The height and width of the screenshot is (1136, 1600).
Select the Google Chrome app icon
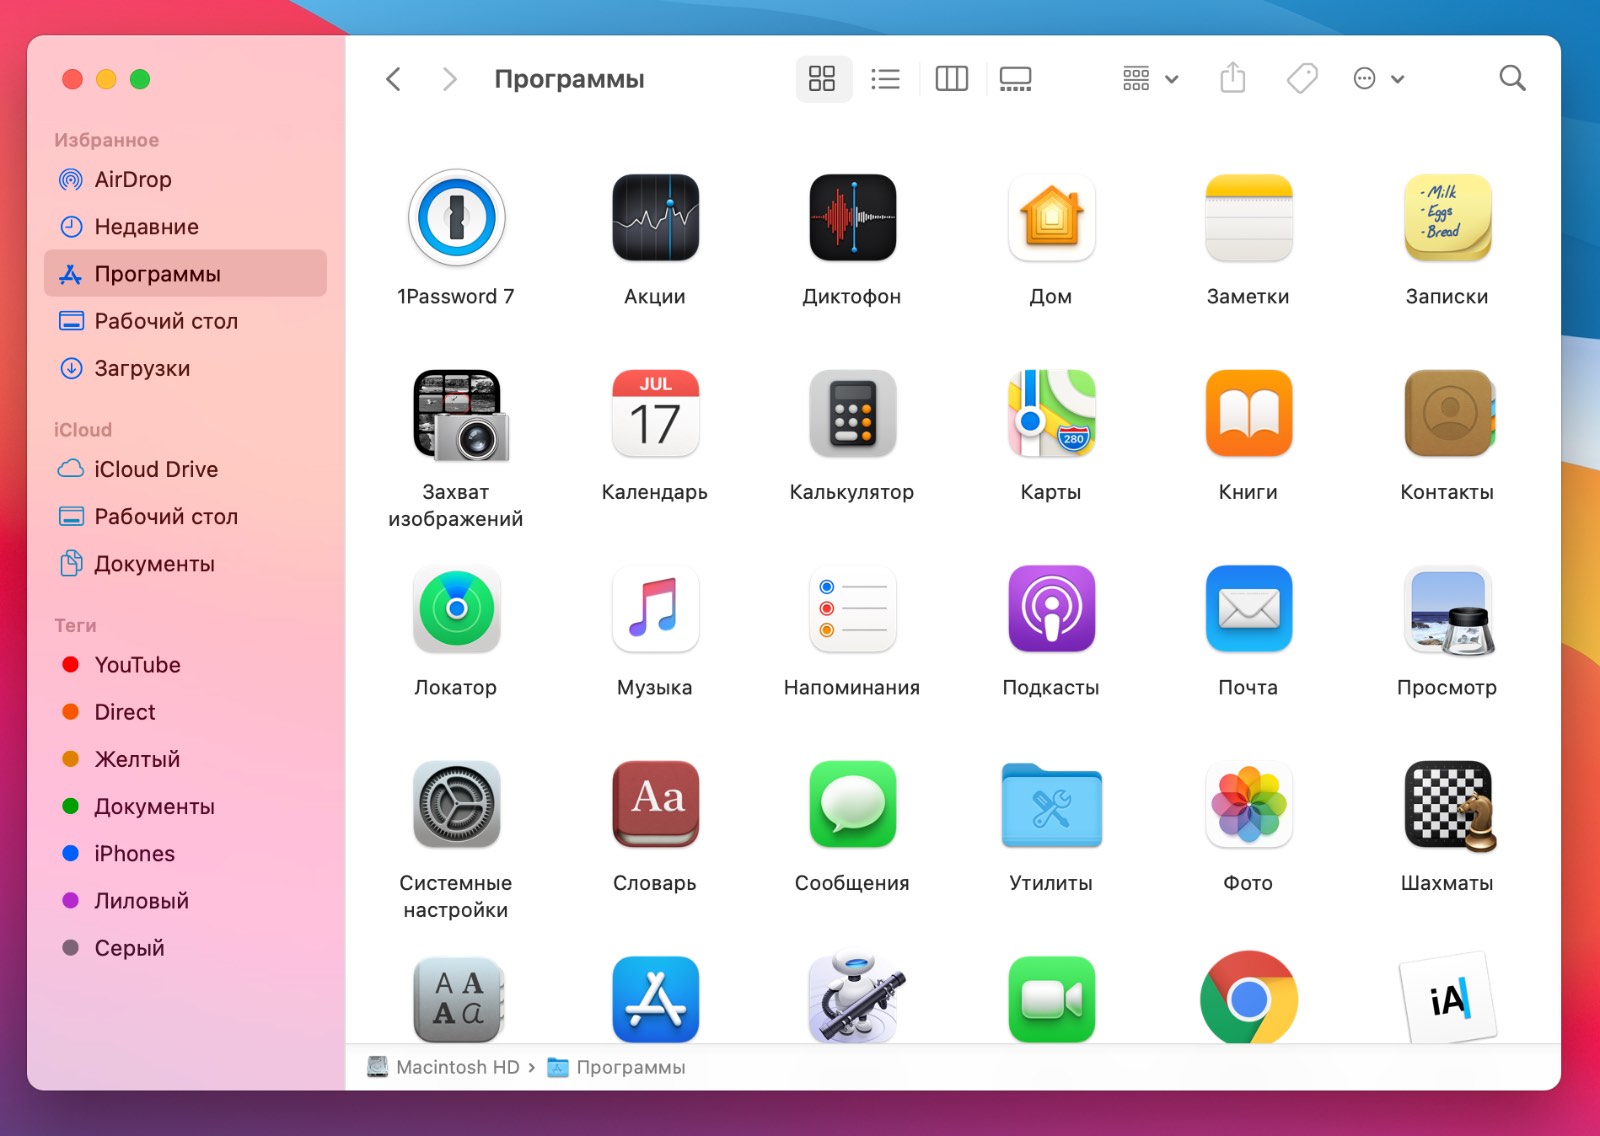[1248, 997]
